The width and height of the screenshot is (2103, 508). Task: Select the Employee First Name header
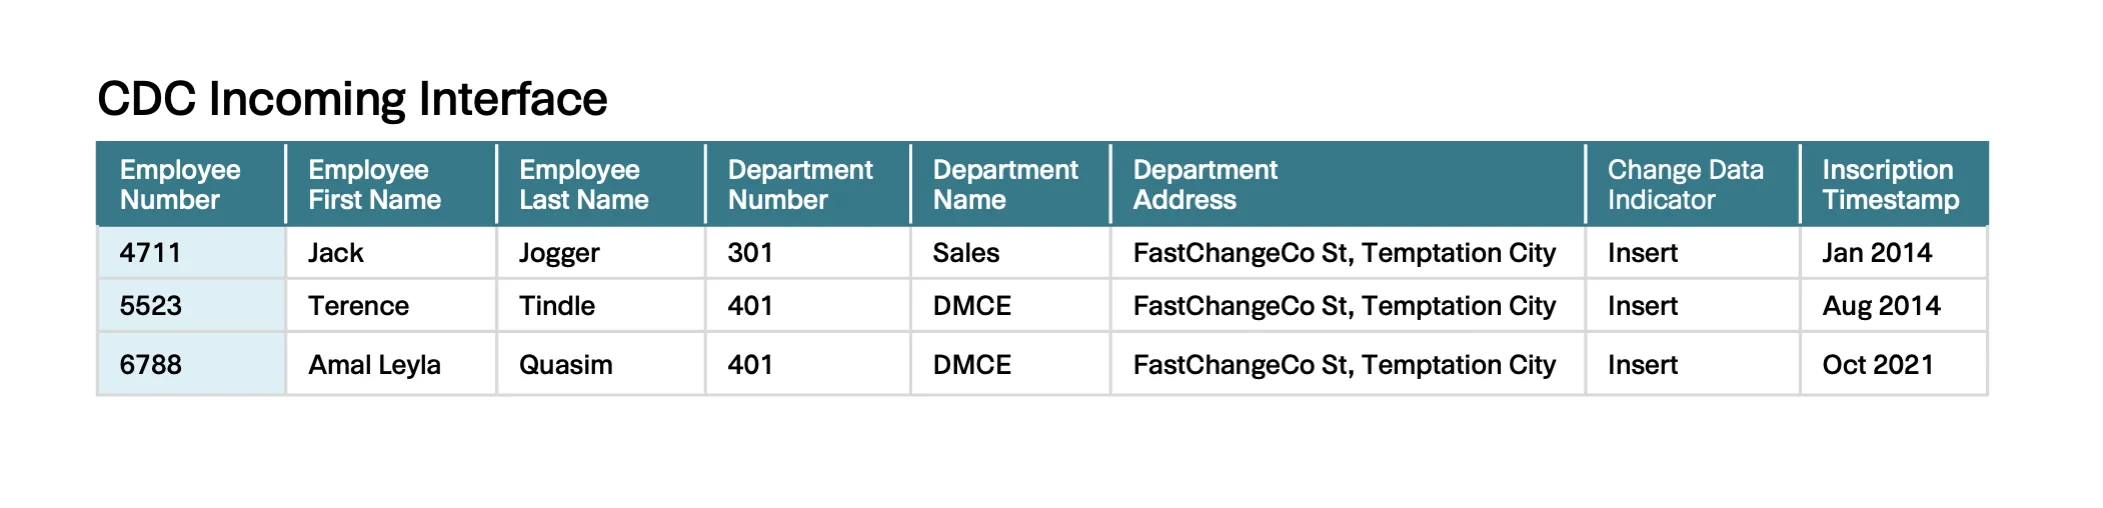pos(374,185)
